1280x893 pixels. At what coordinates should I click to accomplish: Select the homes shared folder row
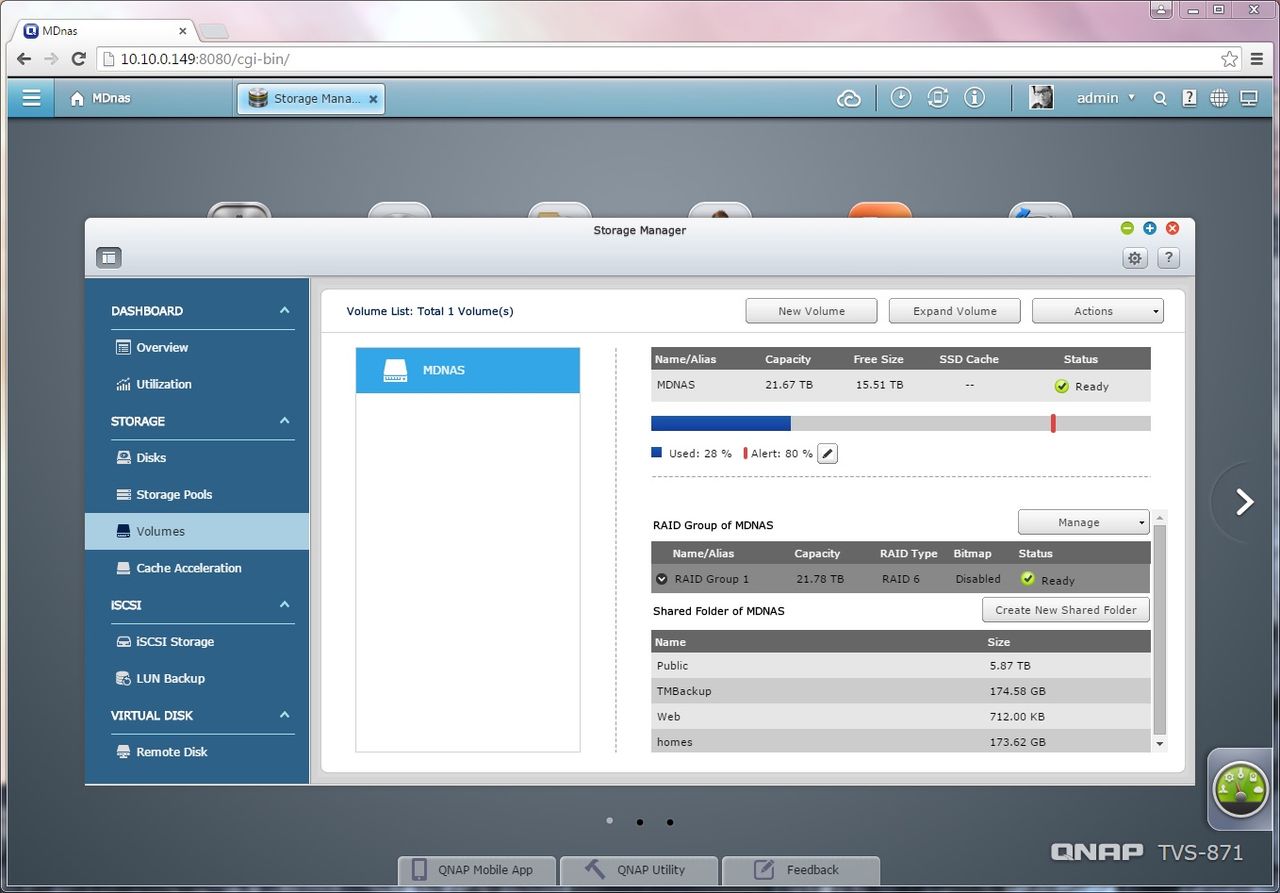(900, 741)
